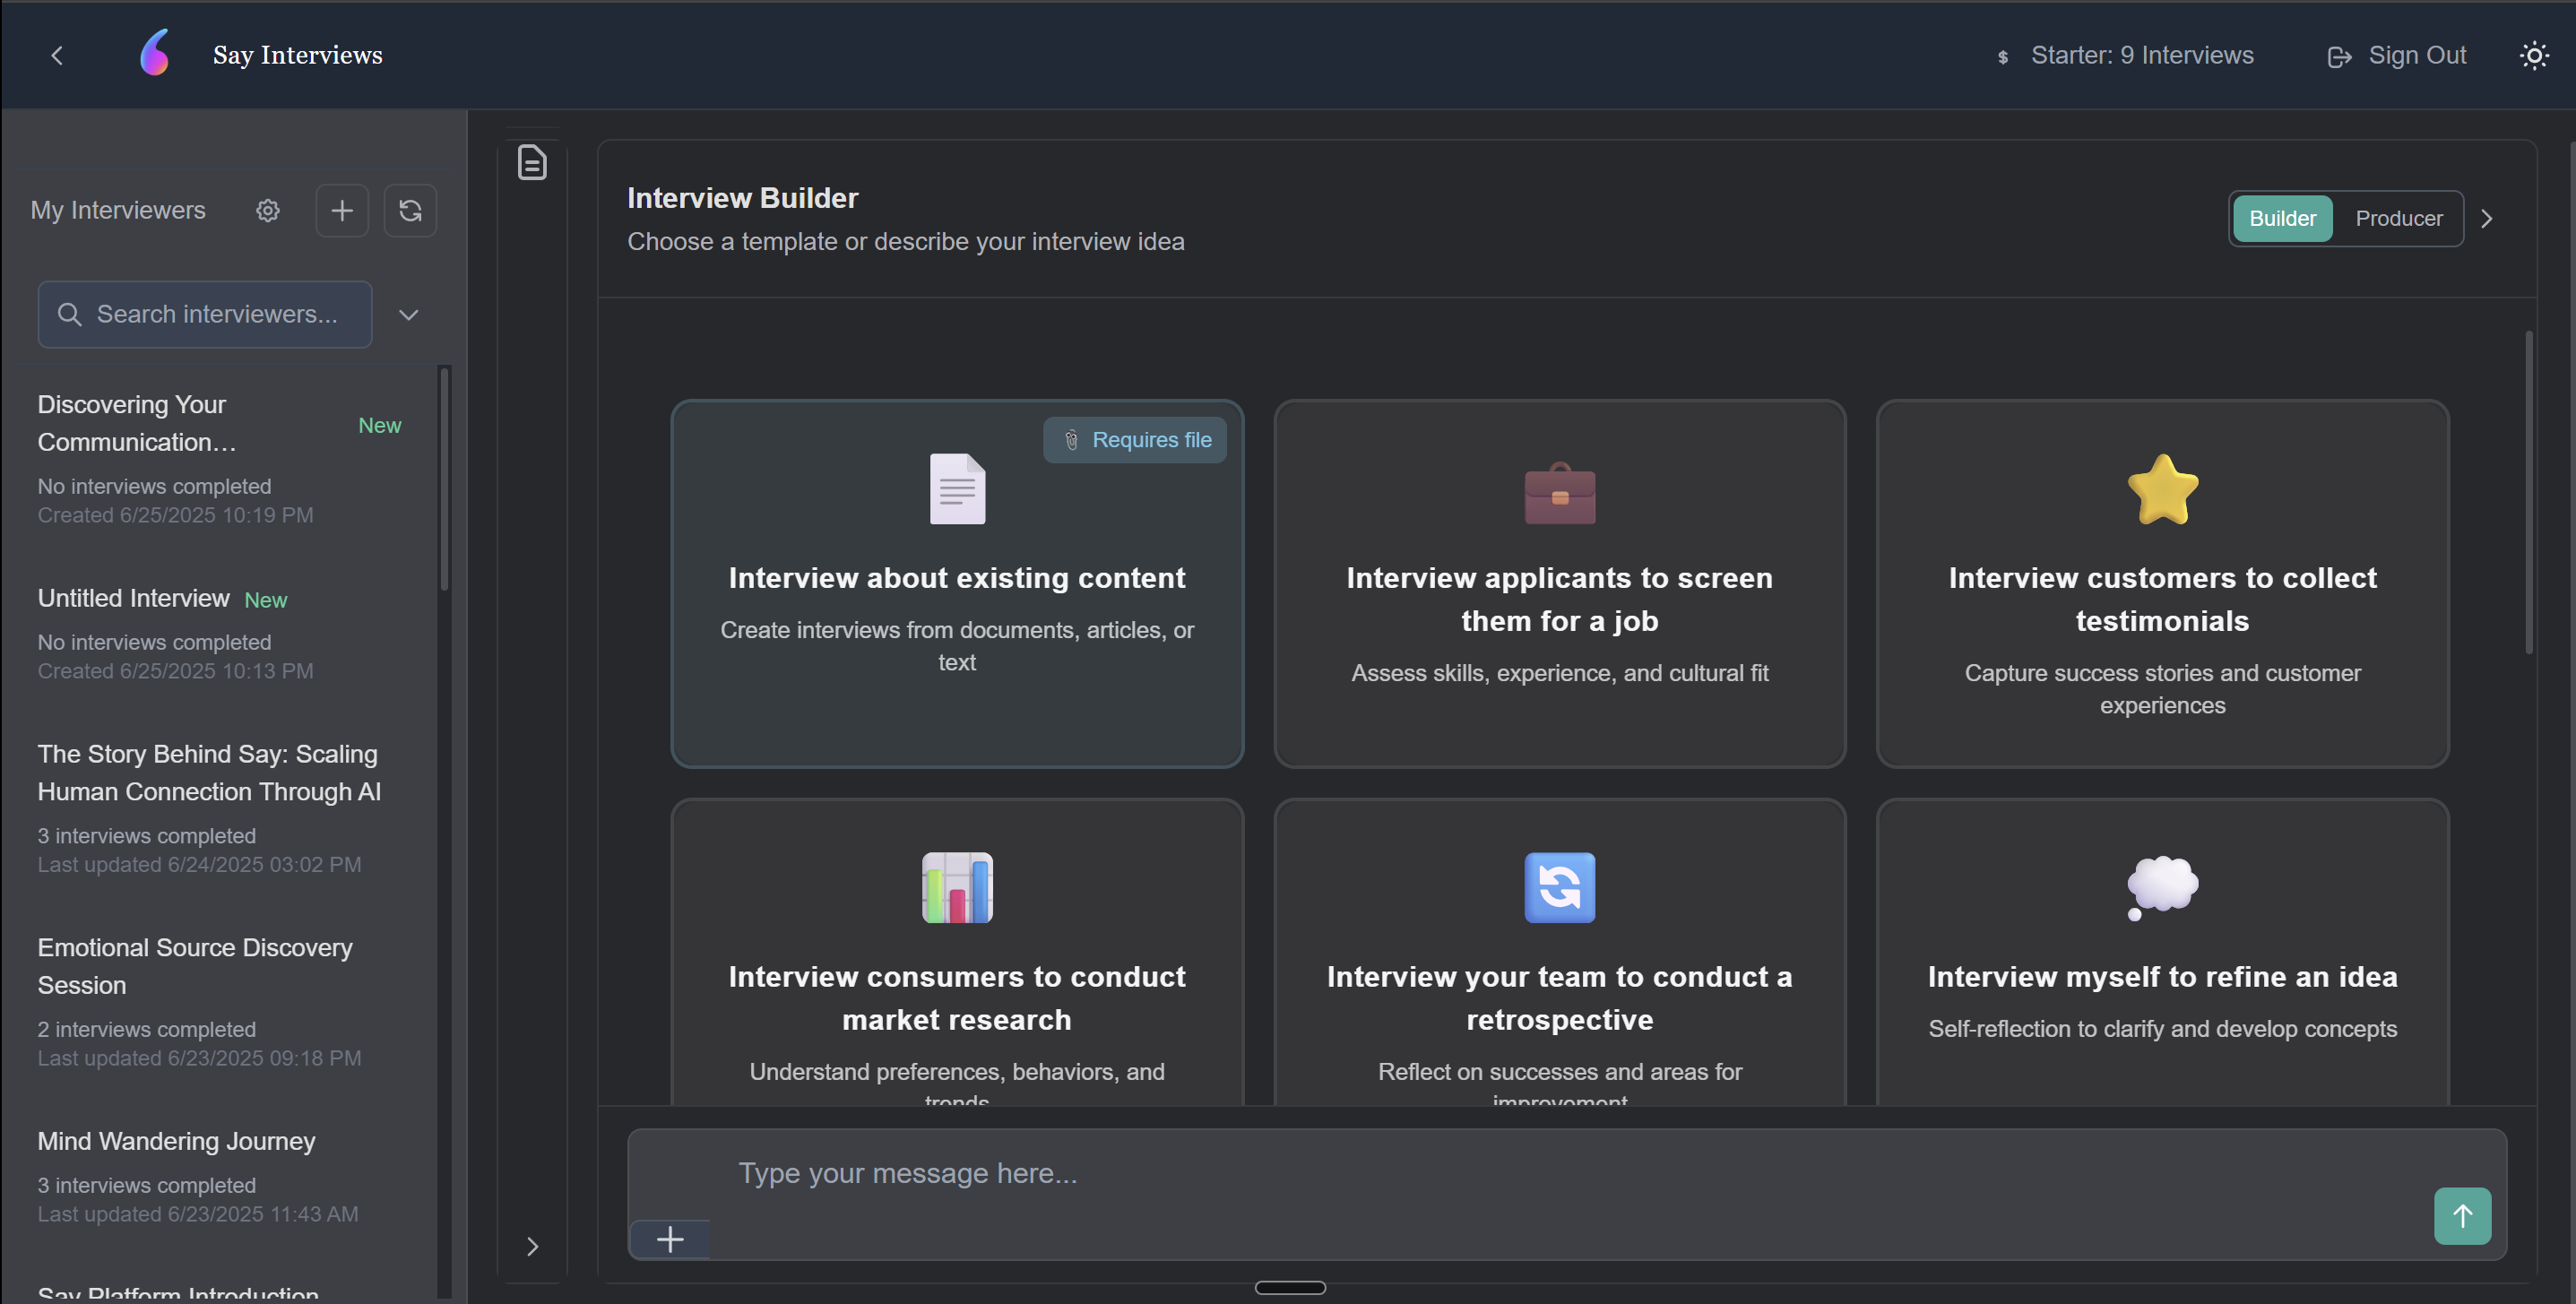Expand the side panel with bottom chevron
Screen dimensions: 2576x1304
532,1246
